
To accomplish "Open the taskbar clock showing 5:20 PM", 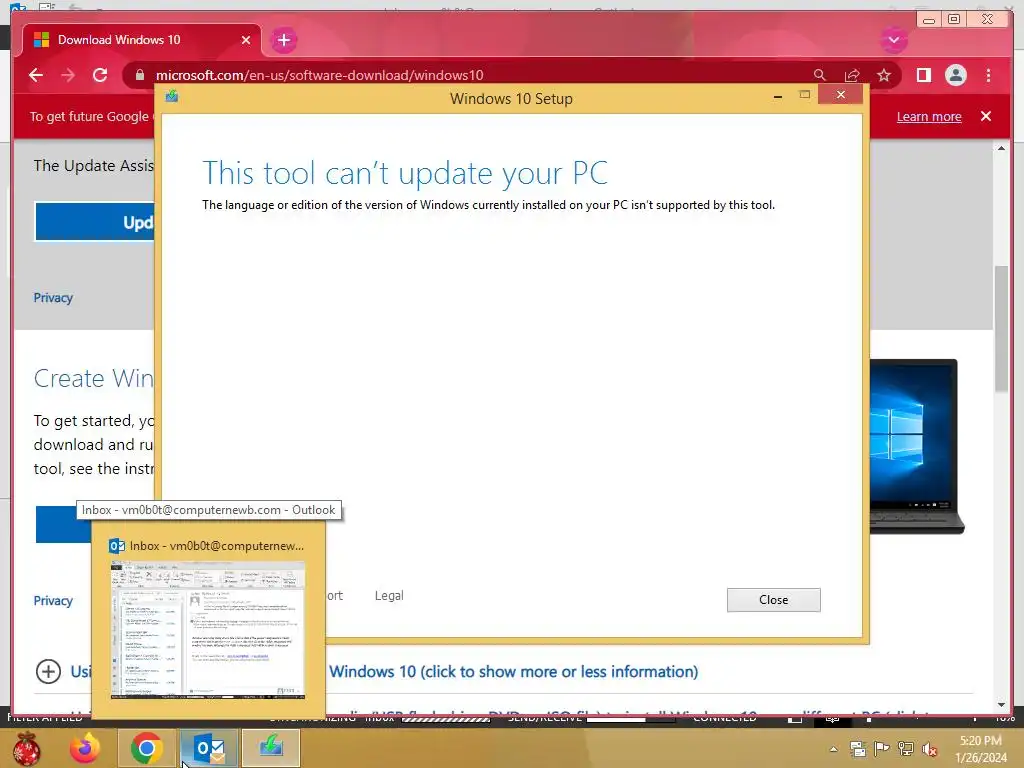I will point(980,749).
